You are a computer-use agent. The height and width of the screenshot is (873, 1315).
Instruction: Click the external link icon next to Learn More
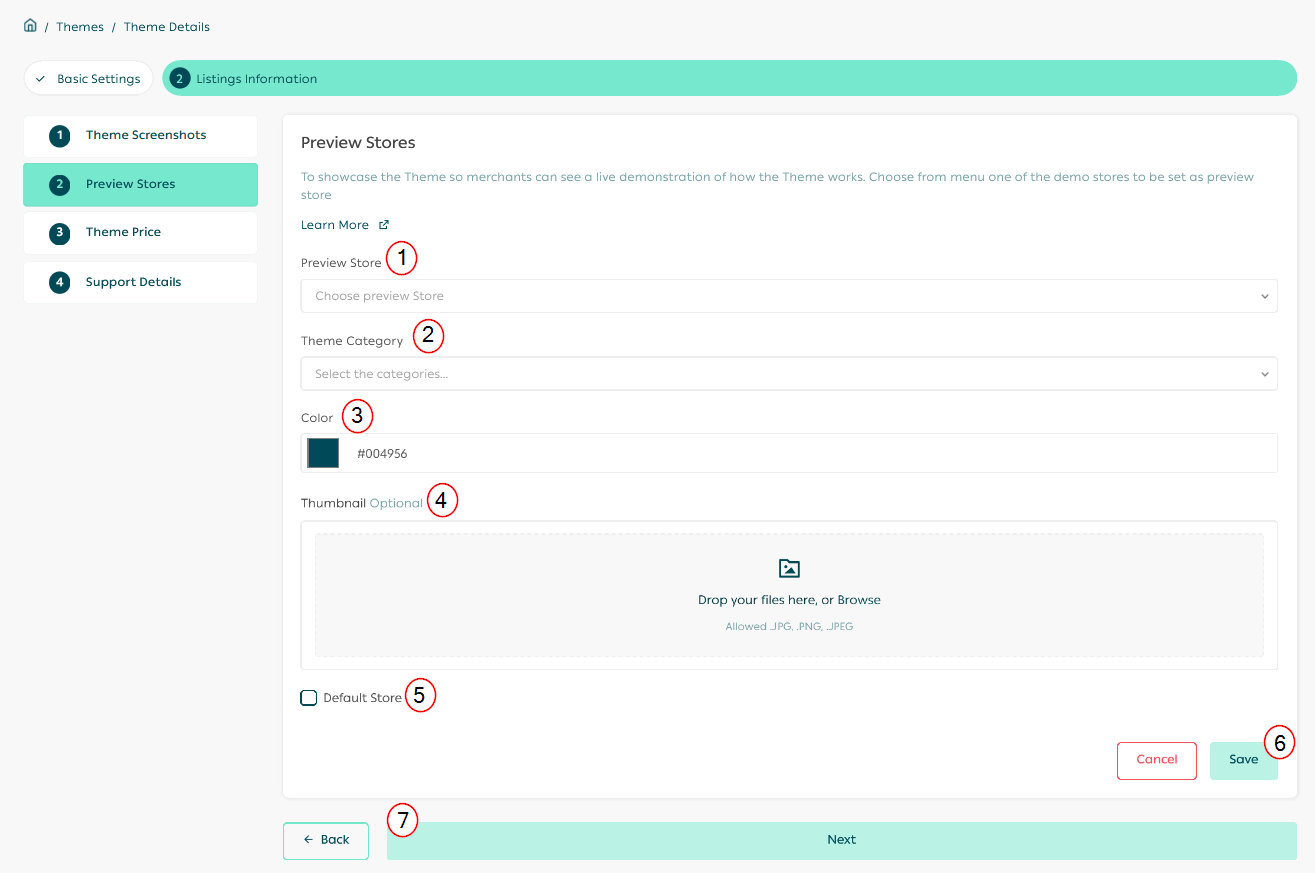[384, 224]
